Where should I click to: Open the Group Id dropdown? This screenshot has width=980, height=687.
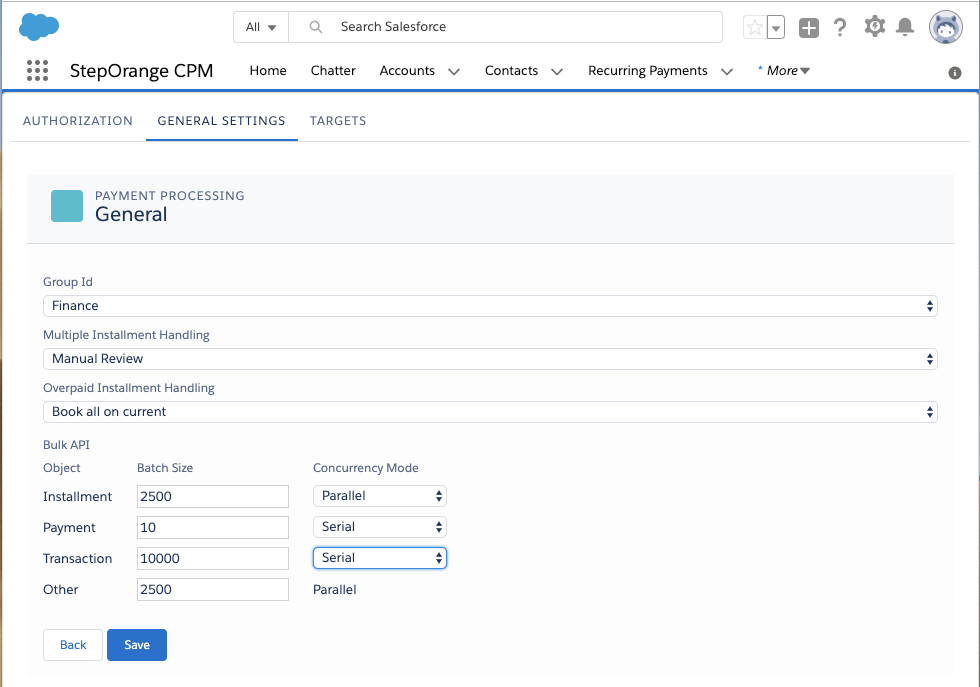[x=490, y=306]
